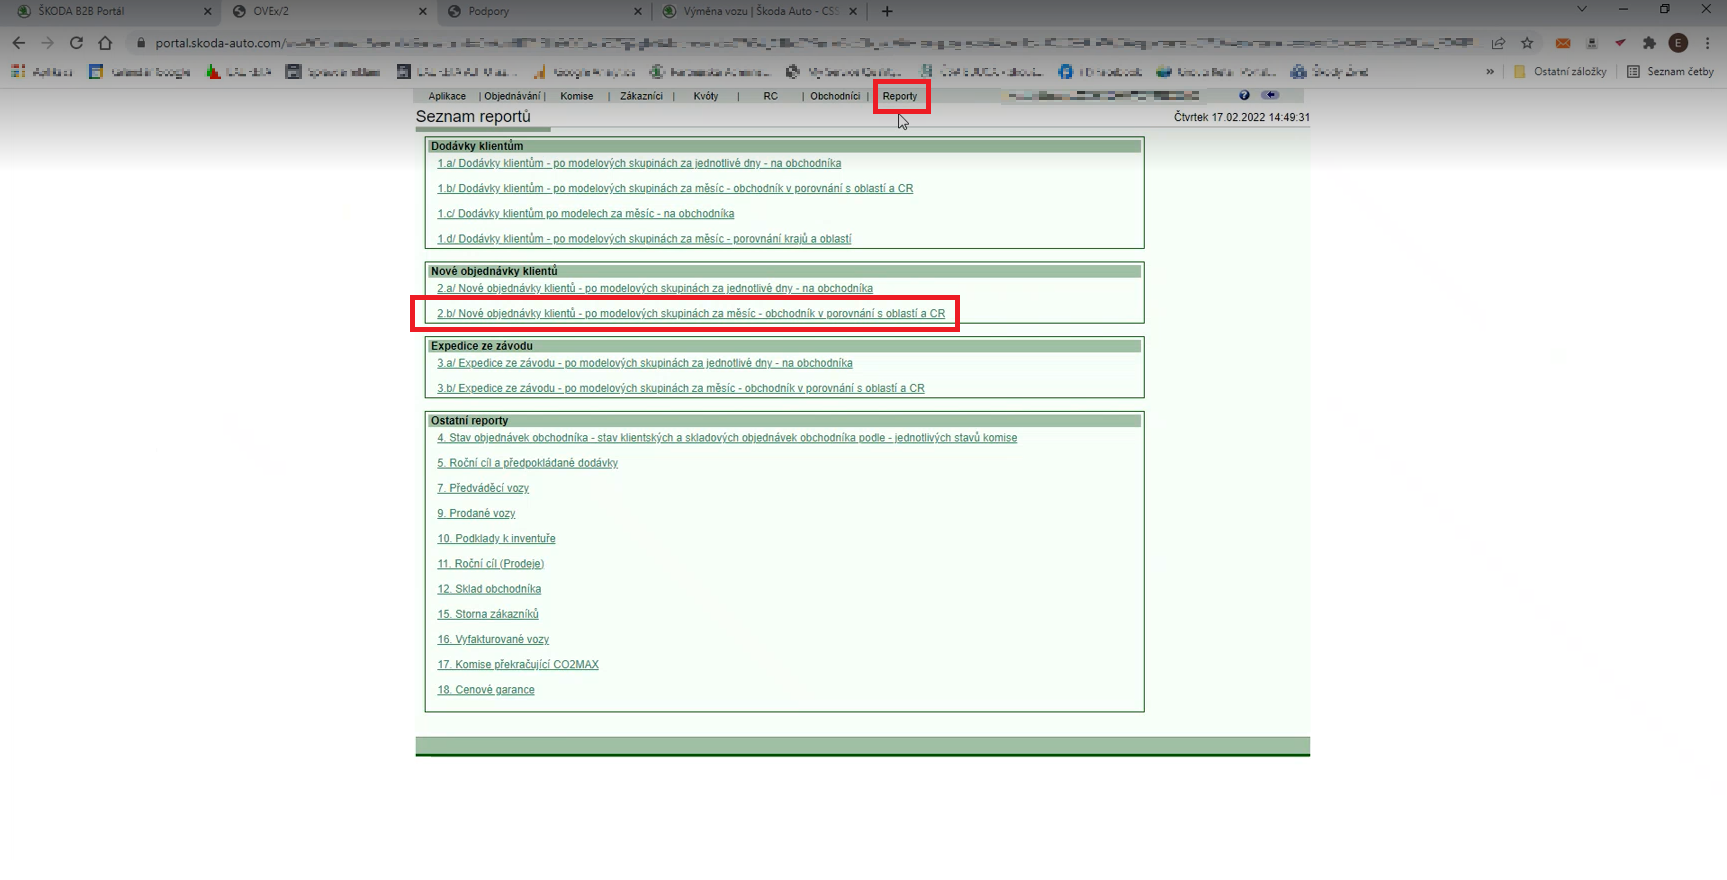Image resolution: width=1727 pixels, height=880 pixels.
Task: Go to the browser home page icon
Action: tap(105, 43)
